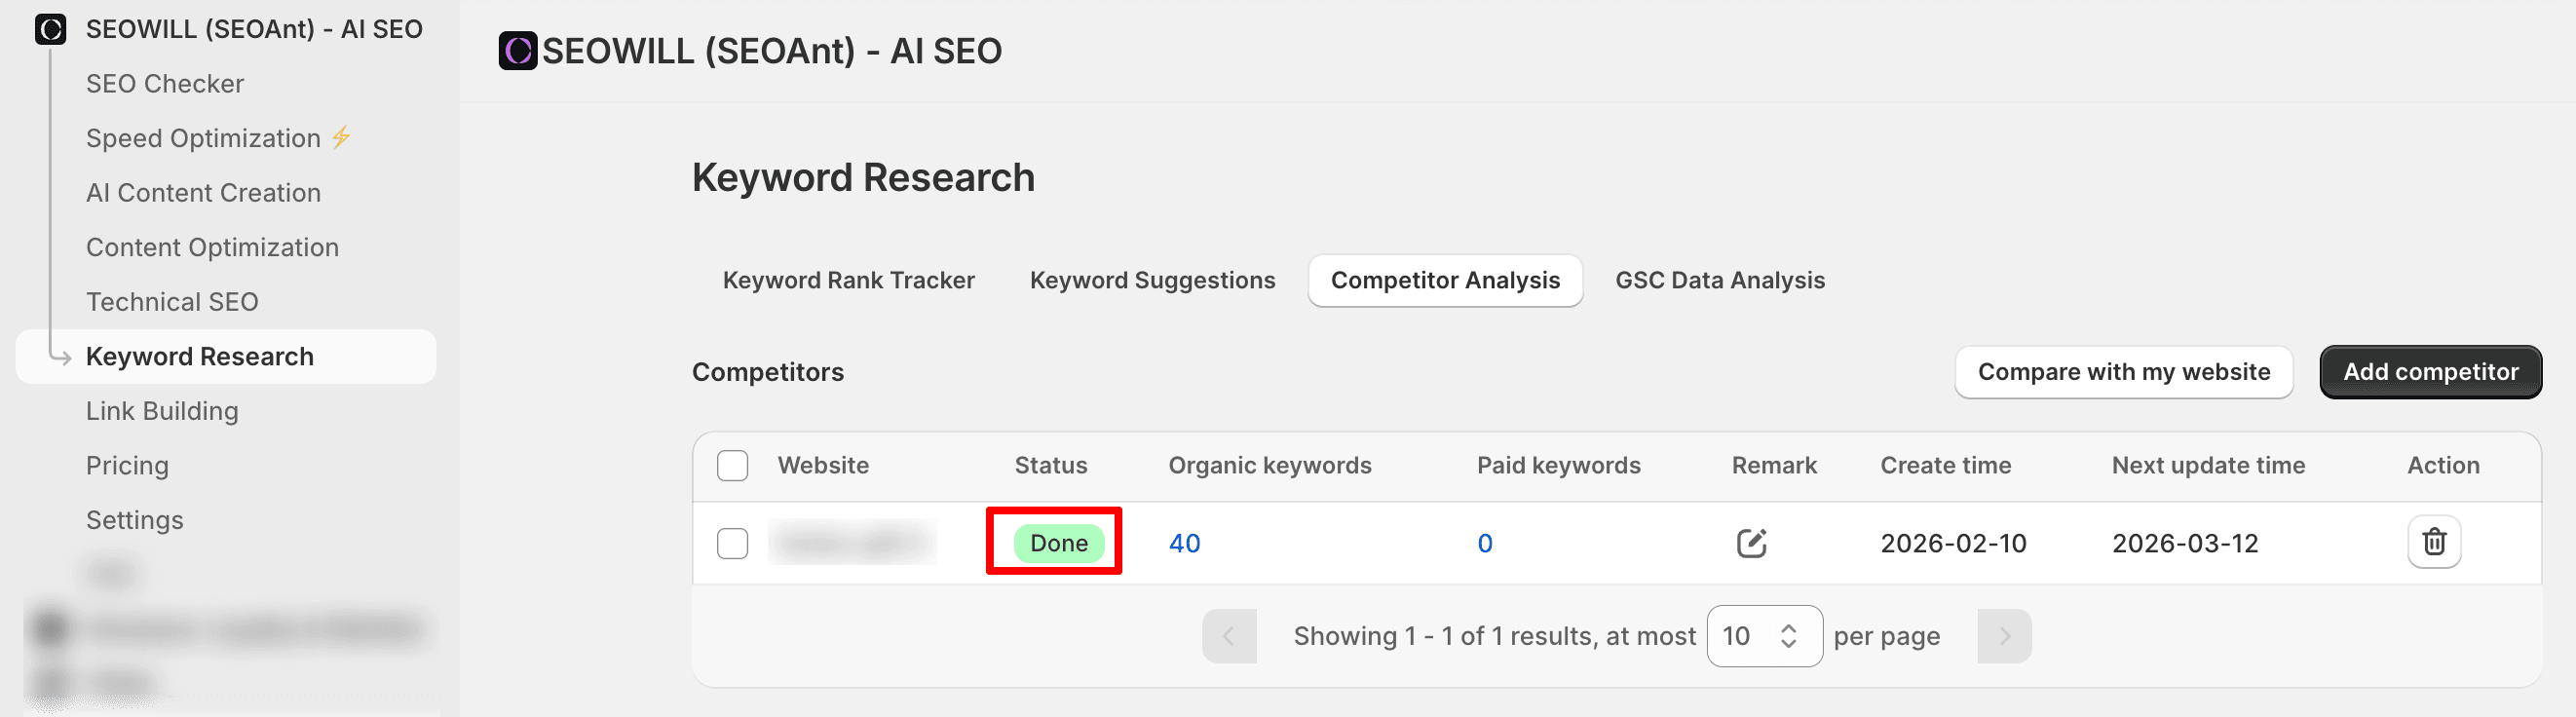This screenshot has width=2576, height=717.
Task: Check the first competitor row checkbox
Action: tap(732, 543)
